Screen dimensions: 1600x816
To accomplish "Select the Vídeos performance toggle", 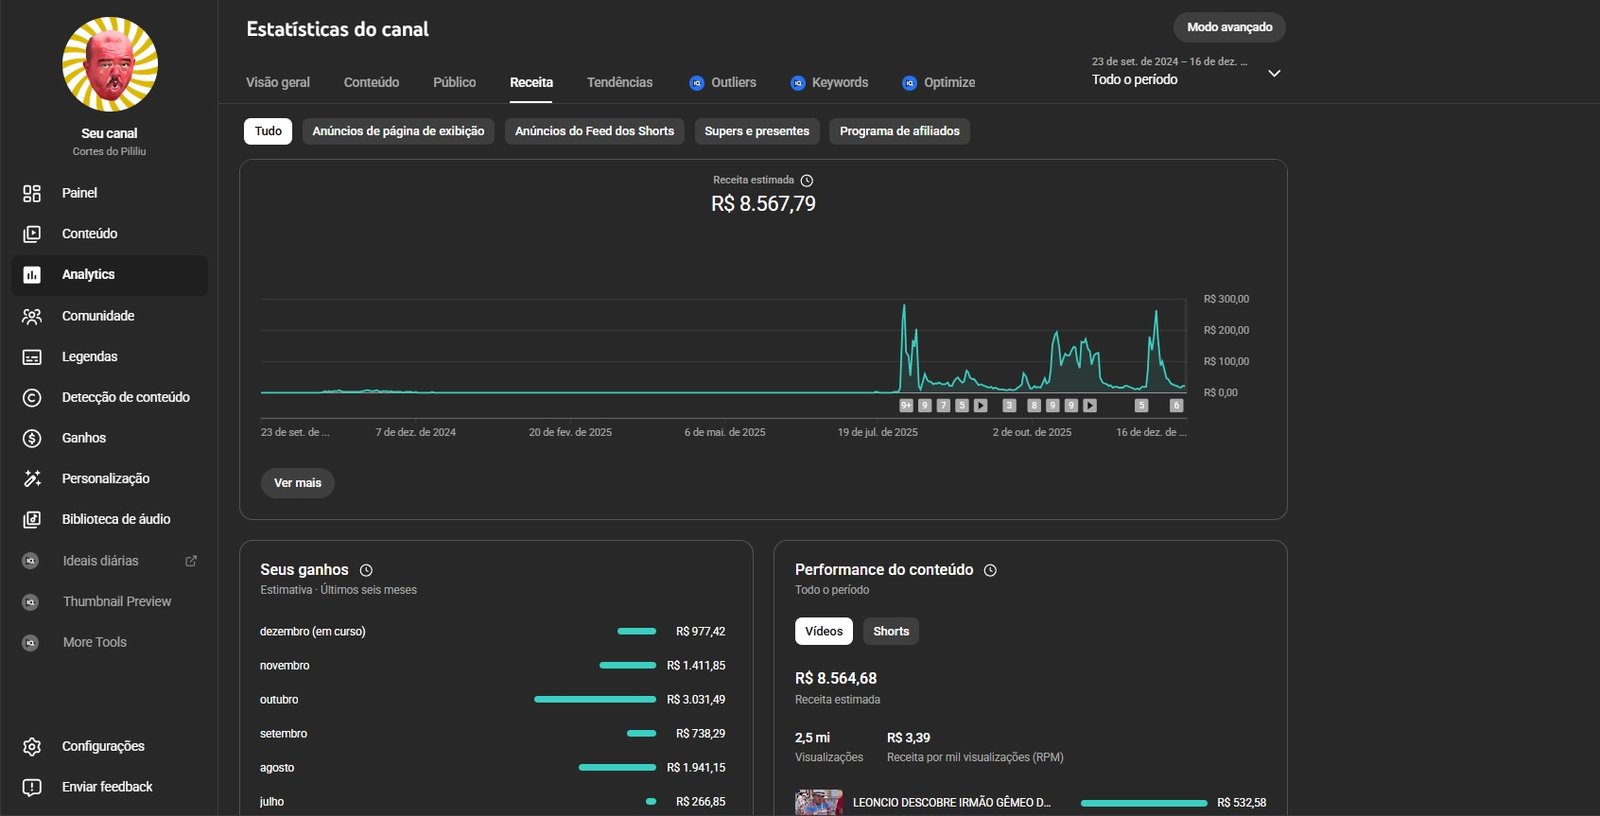I will pos(823,631).
